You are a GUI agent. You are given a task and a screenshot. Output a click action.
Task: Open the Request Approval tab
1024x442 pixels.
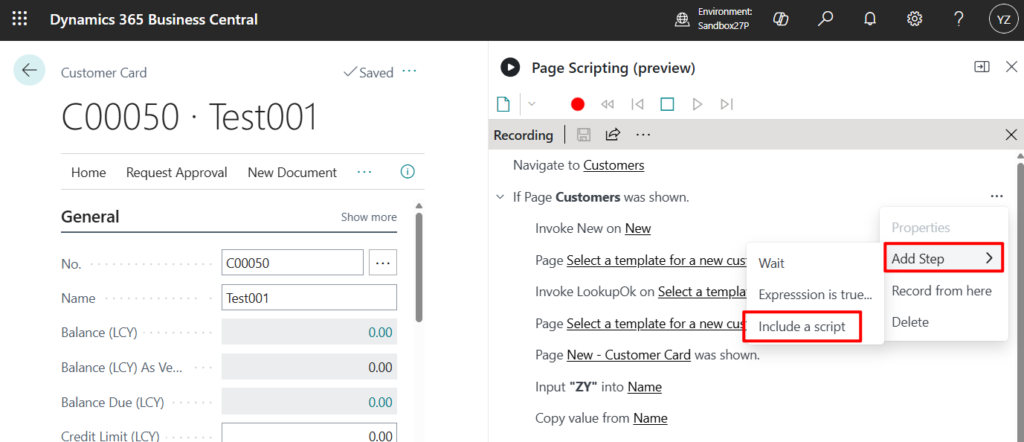[x=176, y=172]
